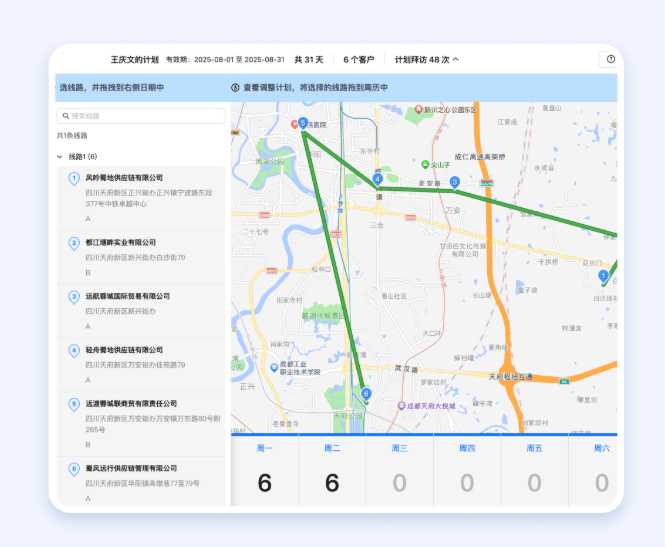Click address 四川天府新区新兴街办白沙街79
Viewport: 665px width, 547px height.
point(135,257)
